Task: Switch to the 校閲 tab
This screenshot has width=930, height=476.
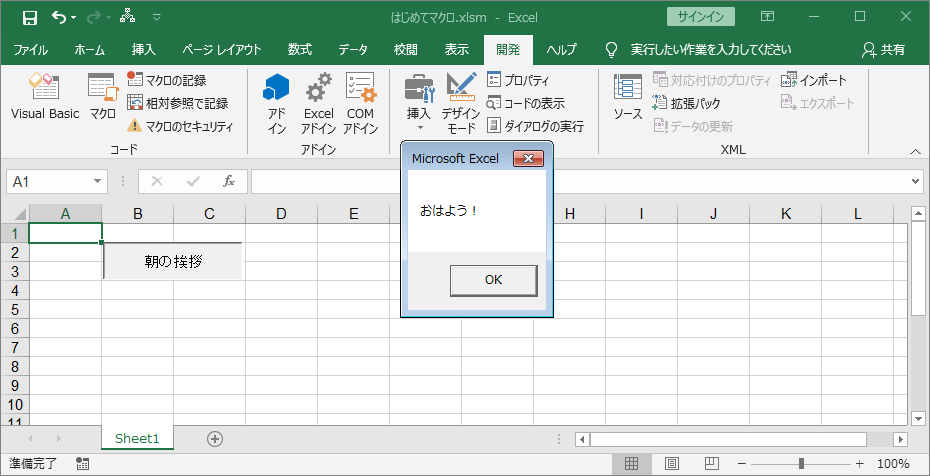Action: 406,50
